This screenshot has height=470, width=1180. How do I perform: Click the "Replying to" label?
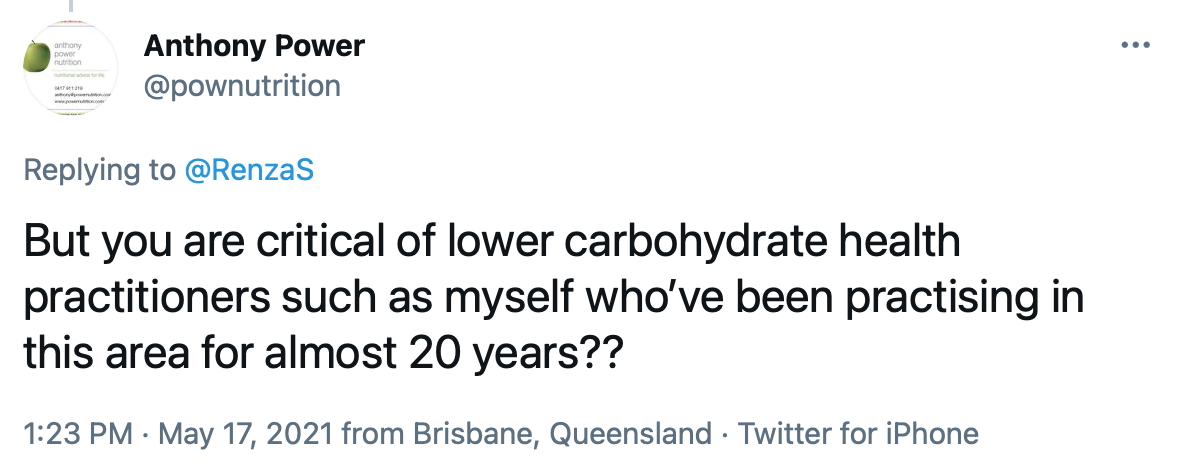[99, 170]
